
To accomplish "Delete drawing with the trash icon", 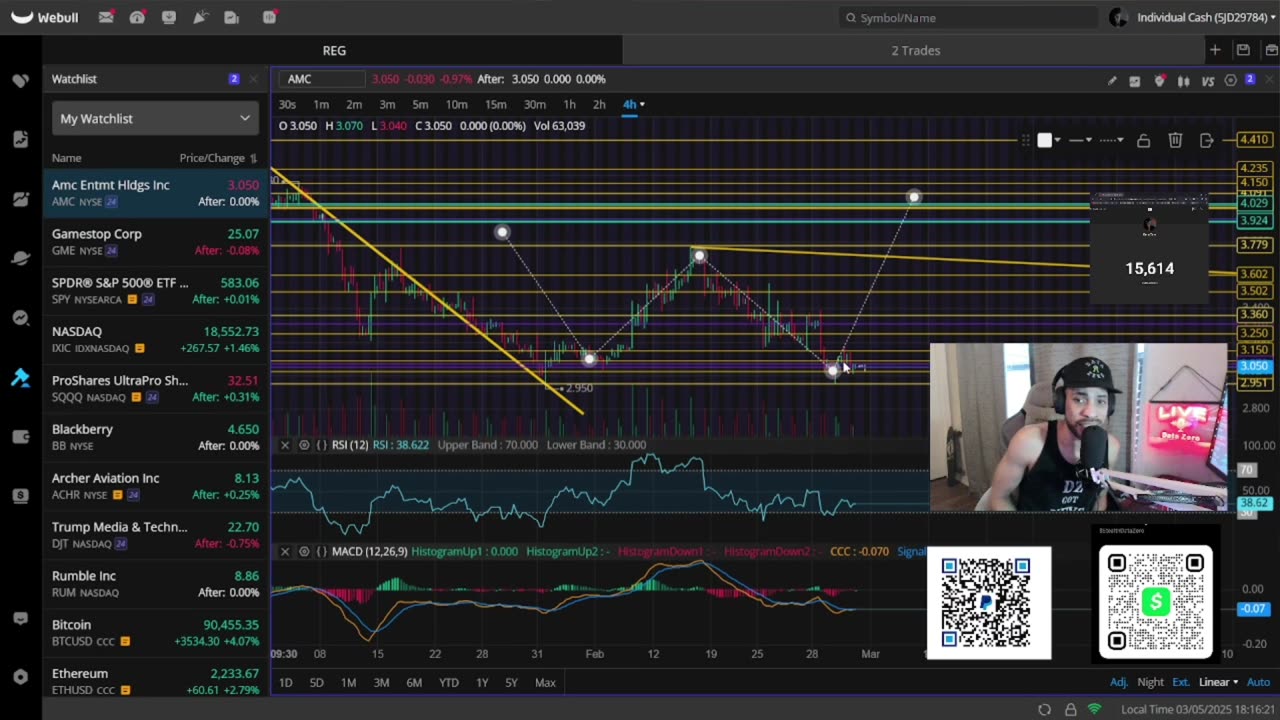I will pyautogui.click(x=1175, y=141).
